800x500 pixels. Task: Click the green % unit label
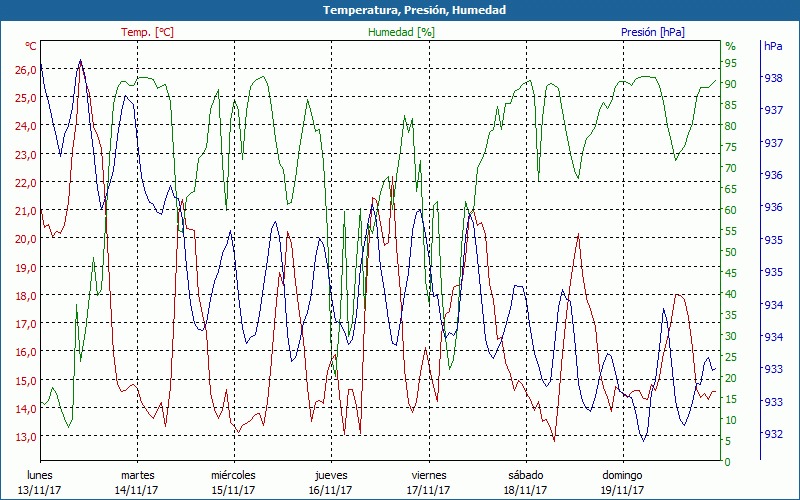(730, 46)
